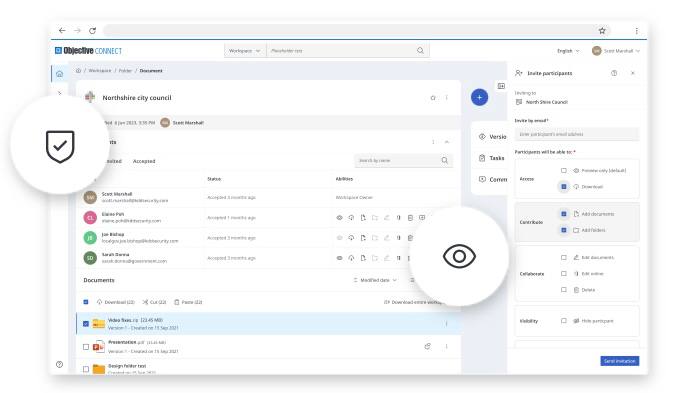686x393 pixels.
Task: Check the Edit online checkbox
Action: click(564, 274)
